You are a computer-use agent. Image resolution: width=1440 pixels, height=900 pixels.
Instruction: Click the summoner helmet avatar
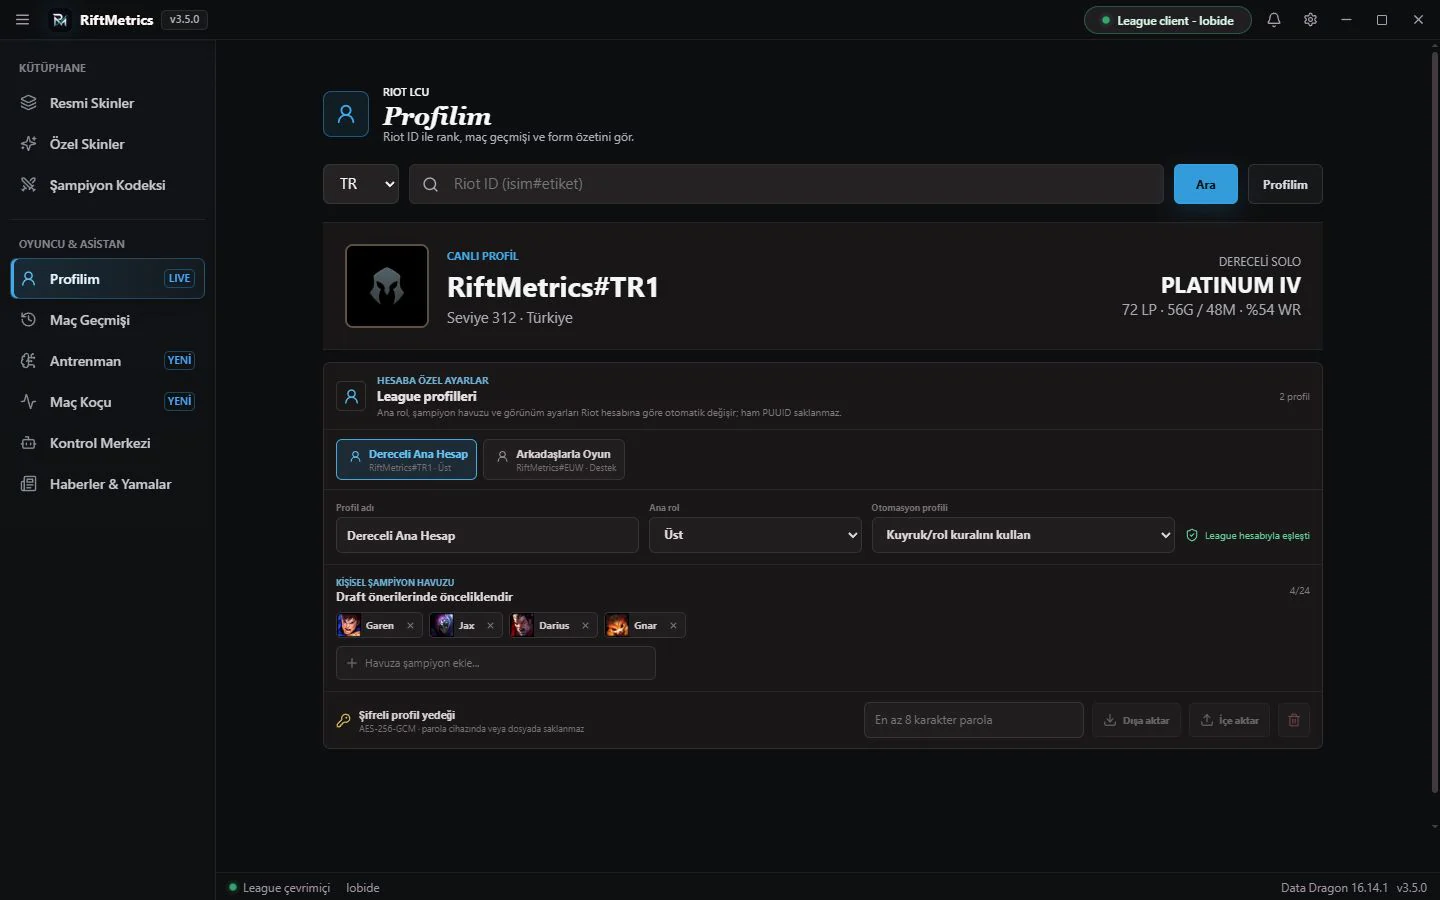click(387, 286)
